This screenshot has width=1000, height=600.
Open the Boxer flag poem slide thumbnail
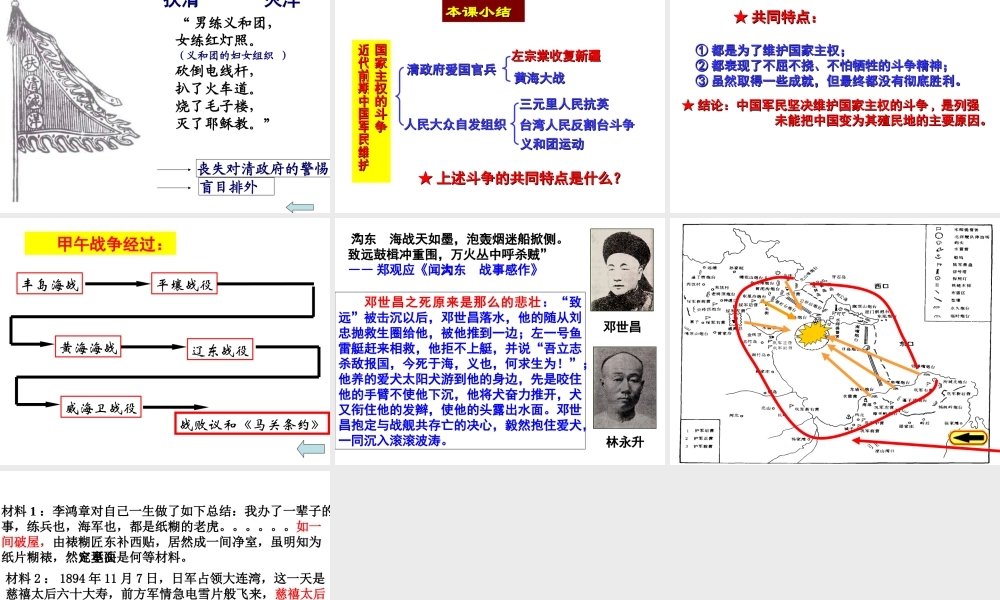(x=165, y=106)
